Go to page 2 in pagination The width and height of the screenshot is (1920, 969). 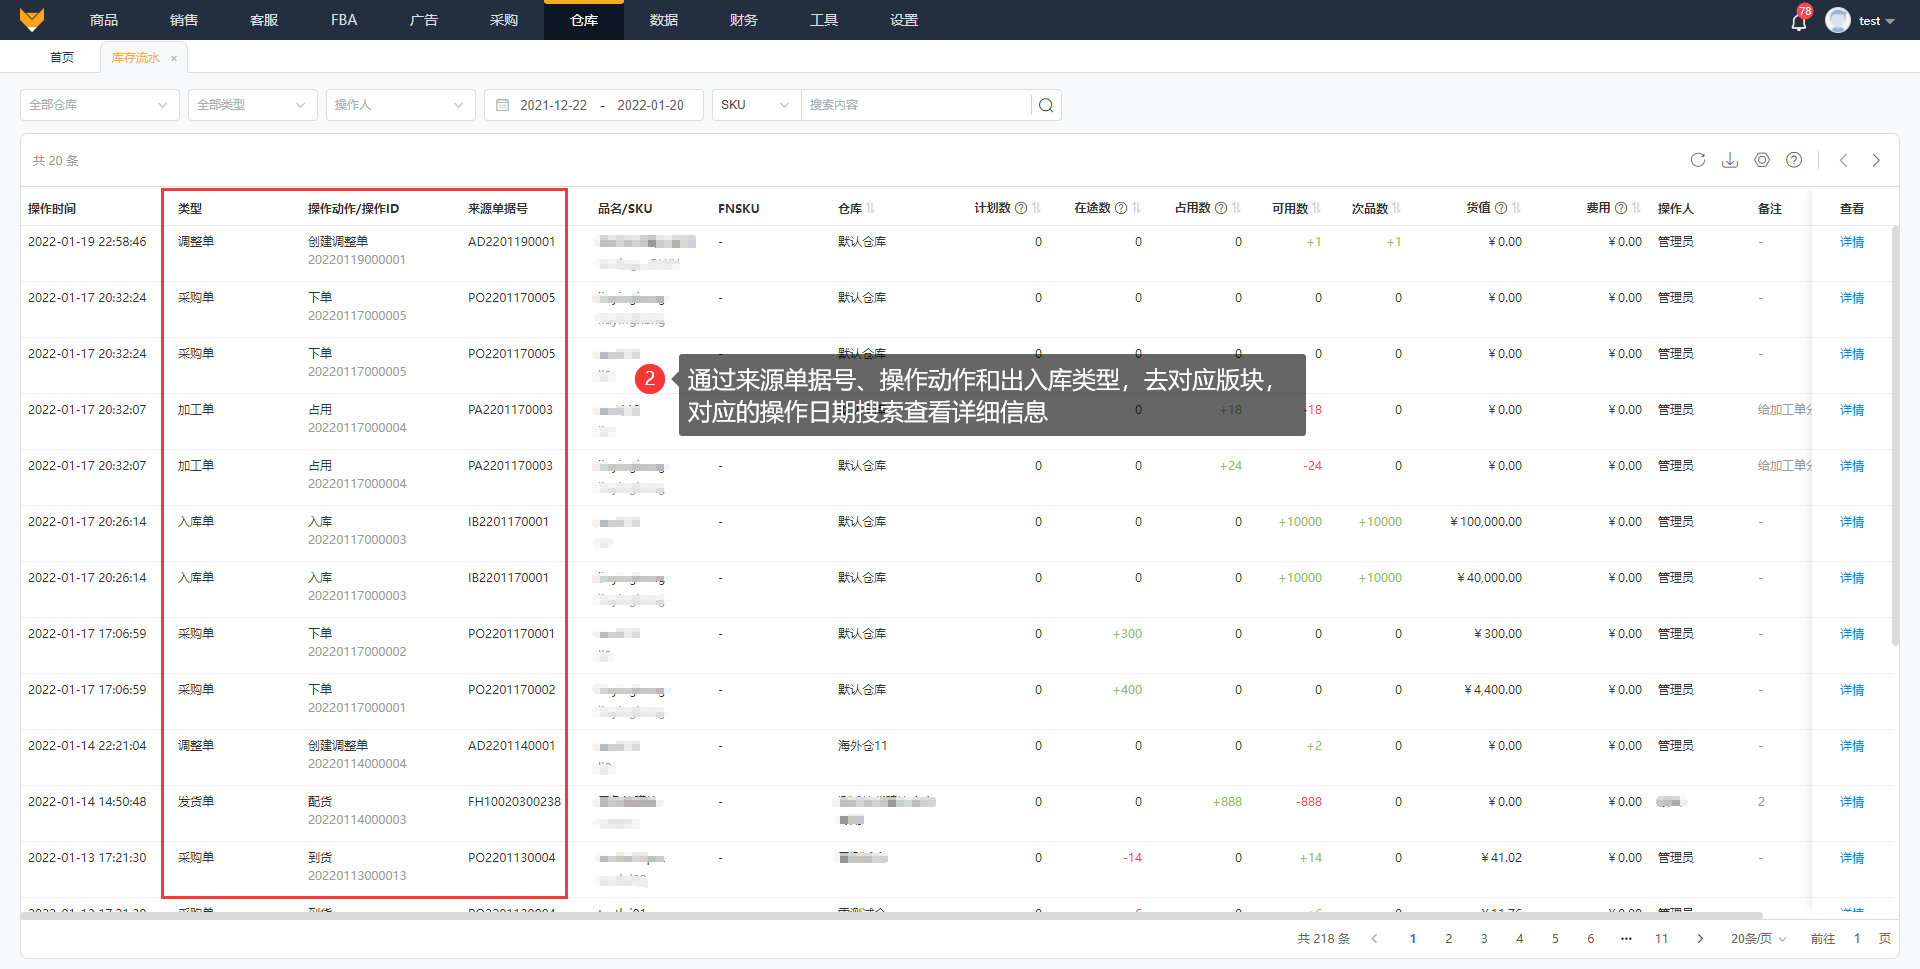pos(1448,938)
